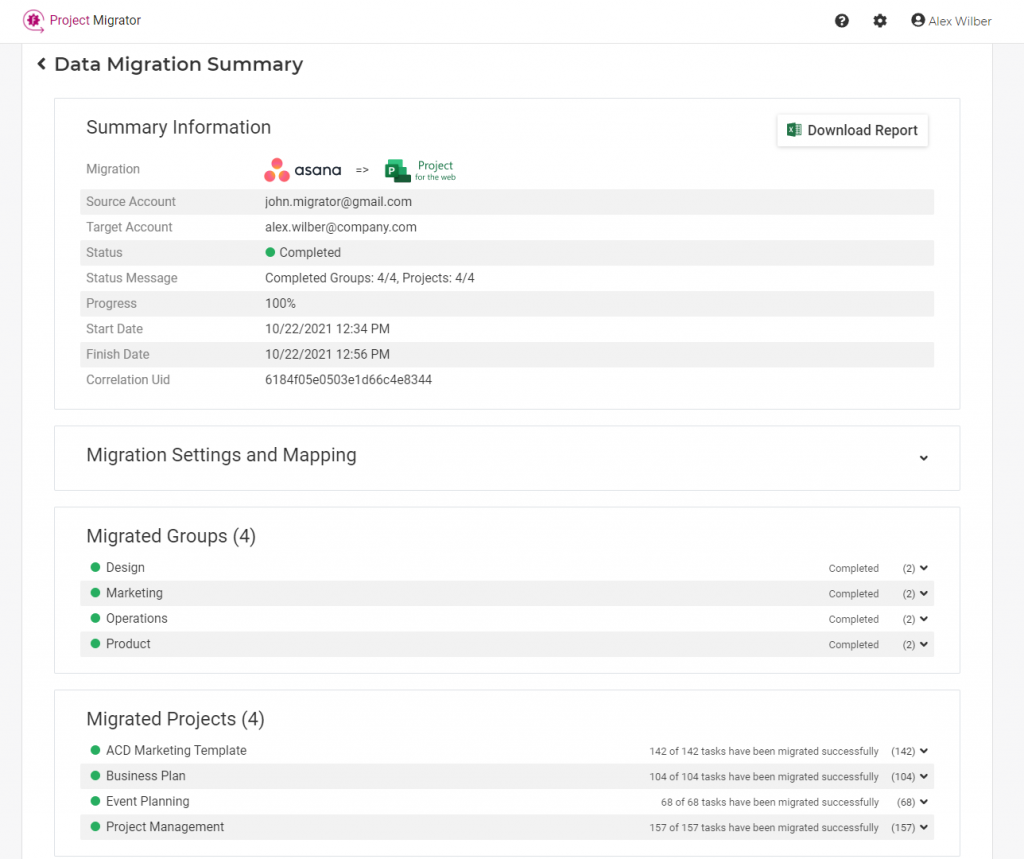
Task: Expand the Business Plan project tasks
Action: (924, 776)
